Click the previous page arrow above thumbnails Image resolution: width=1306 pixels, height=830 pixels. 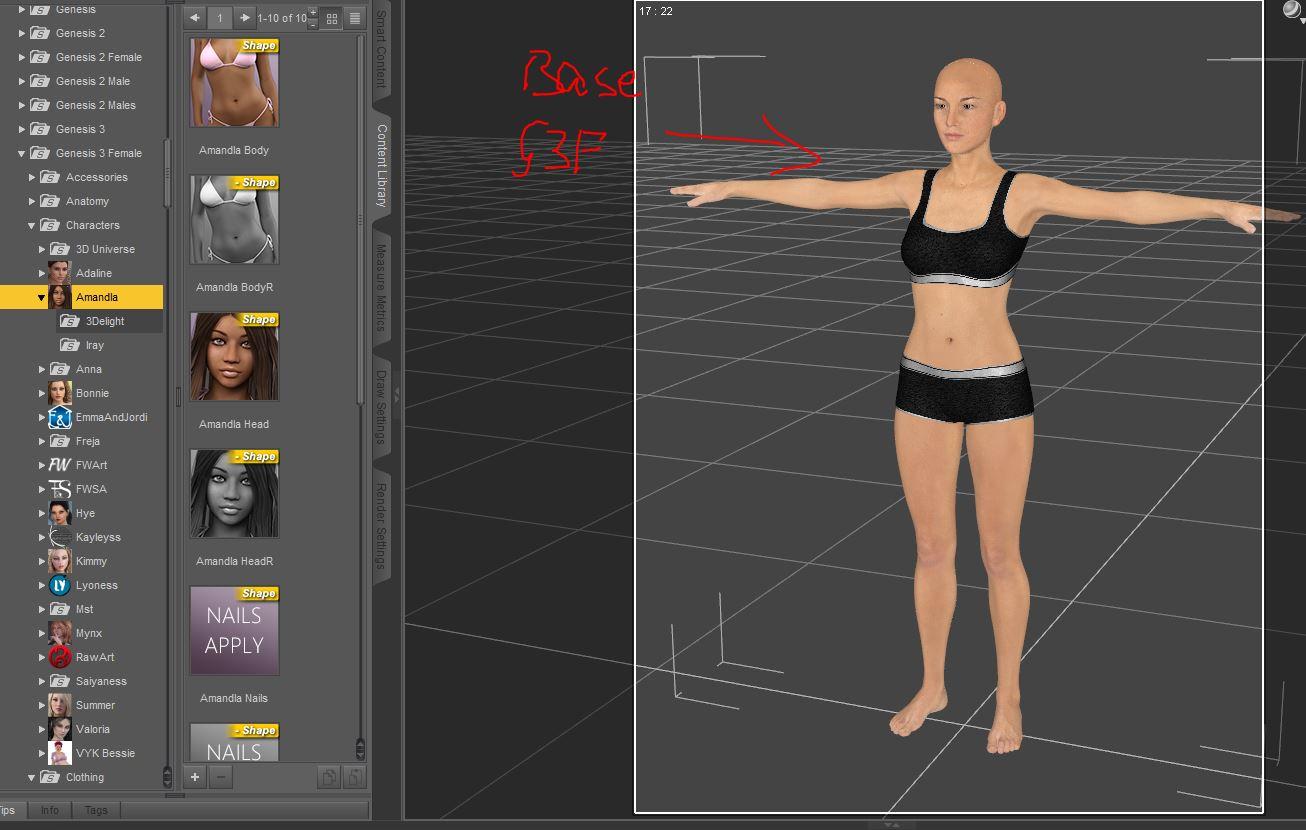(195, 18)
